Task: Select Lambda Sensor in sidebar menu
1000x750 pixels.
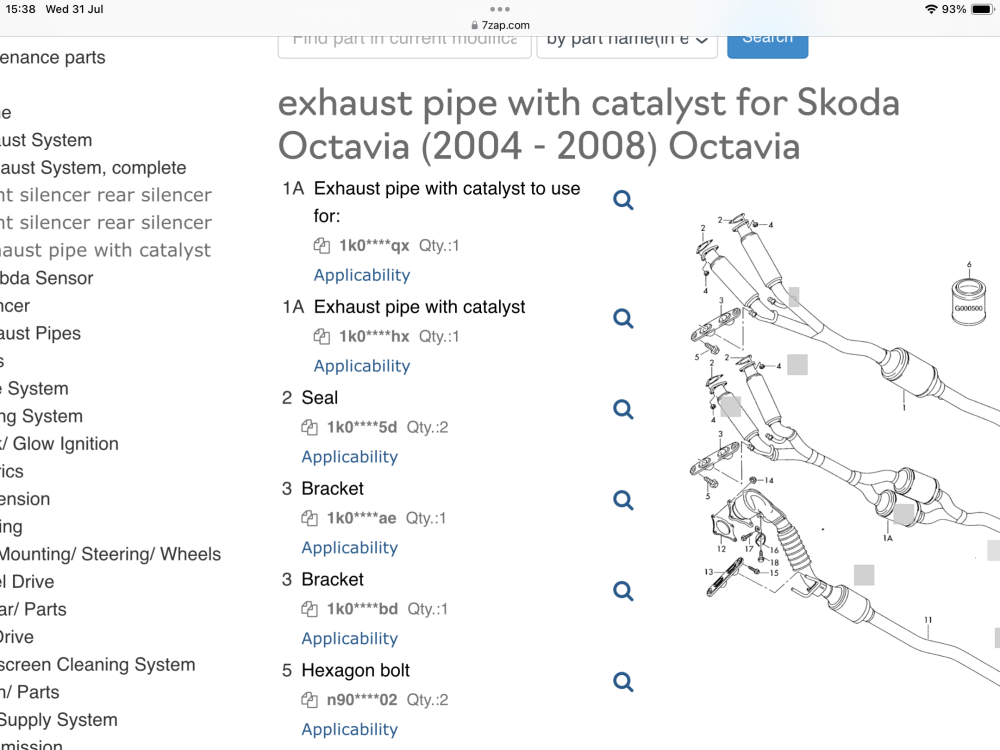Action: [47, 278]
